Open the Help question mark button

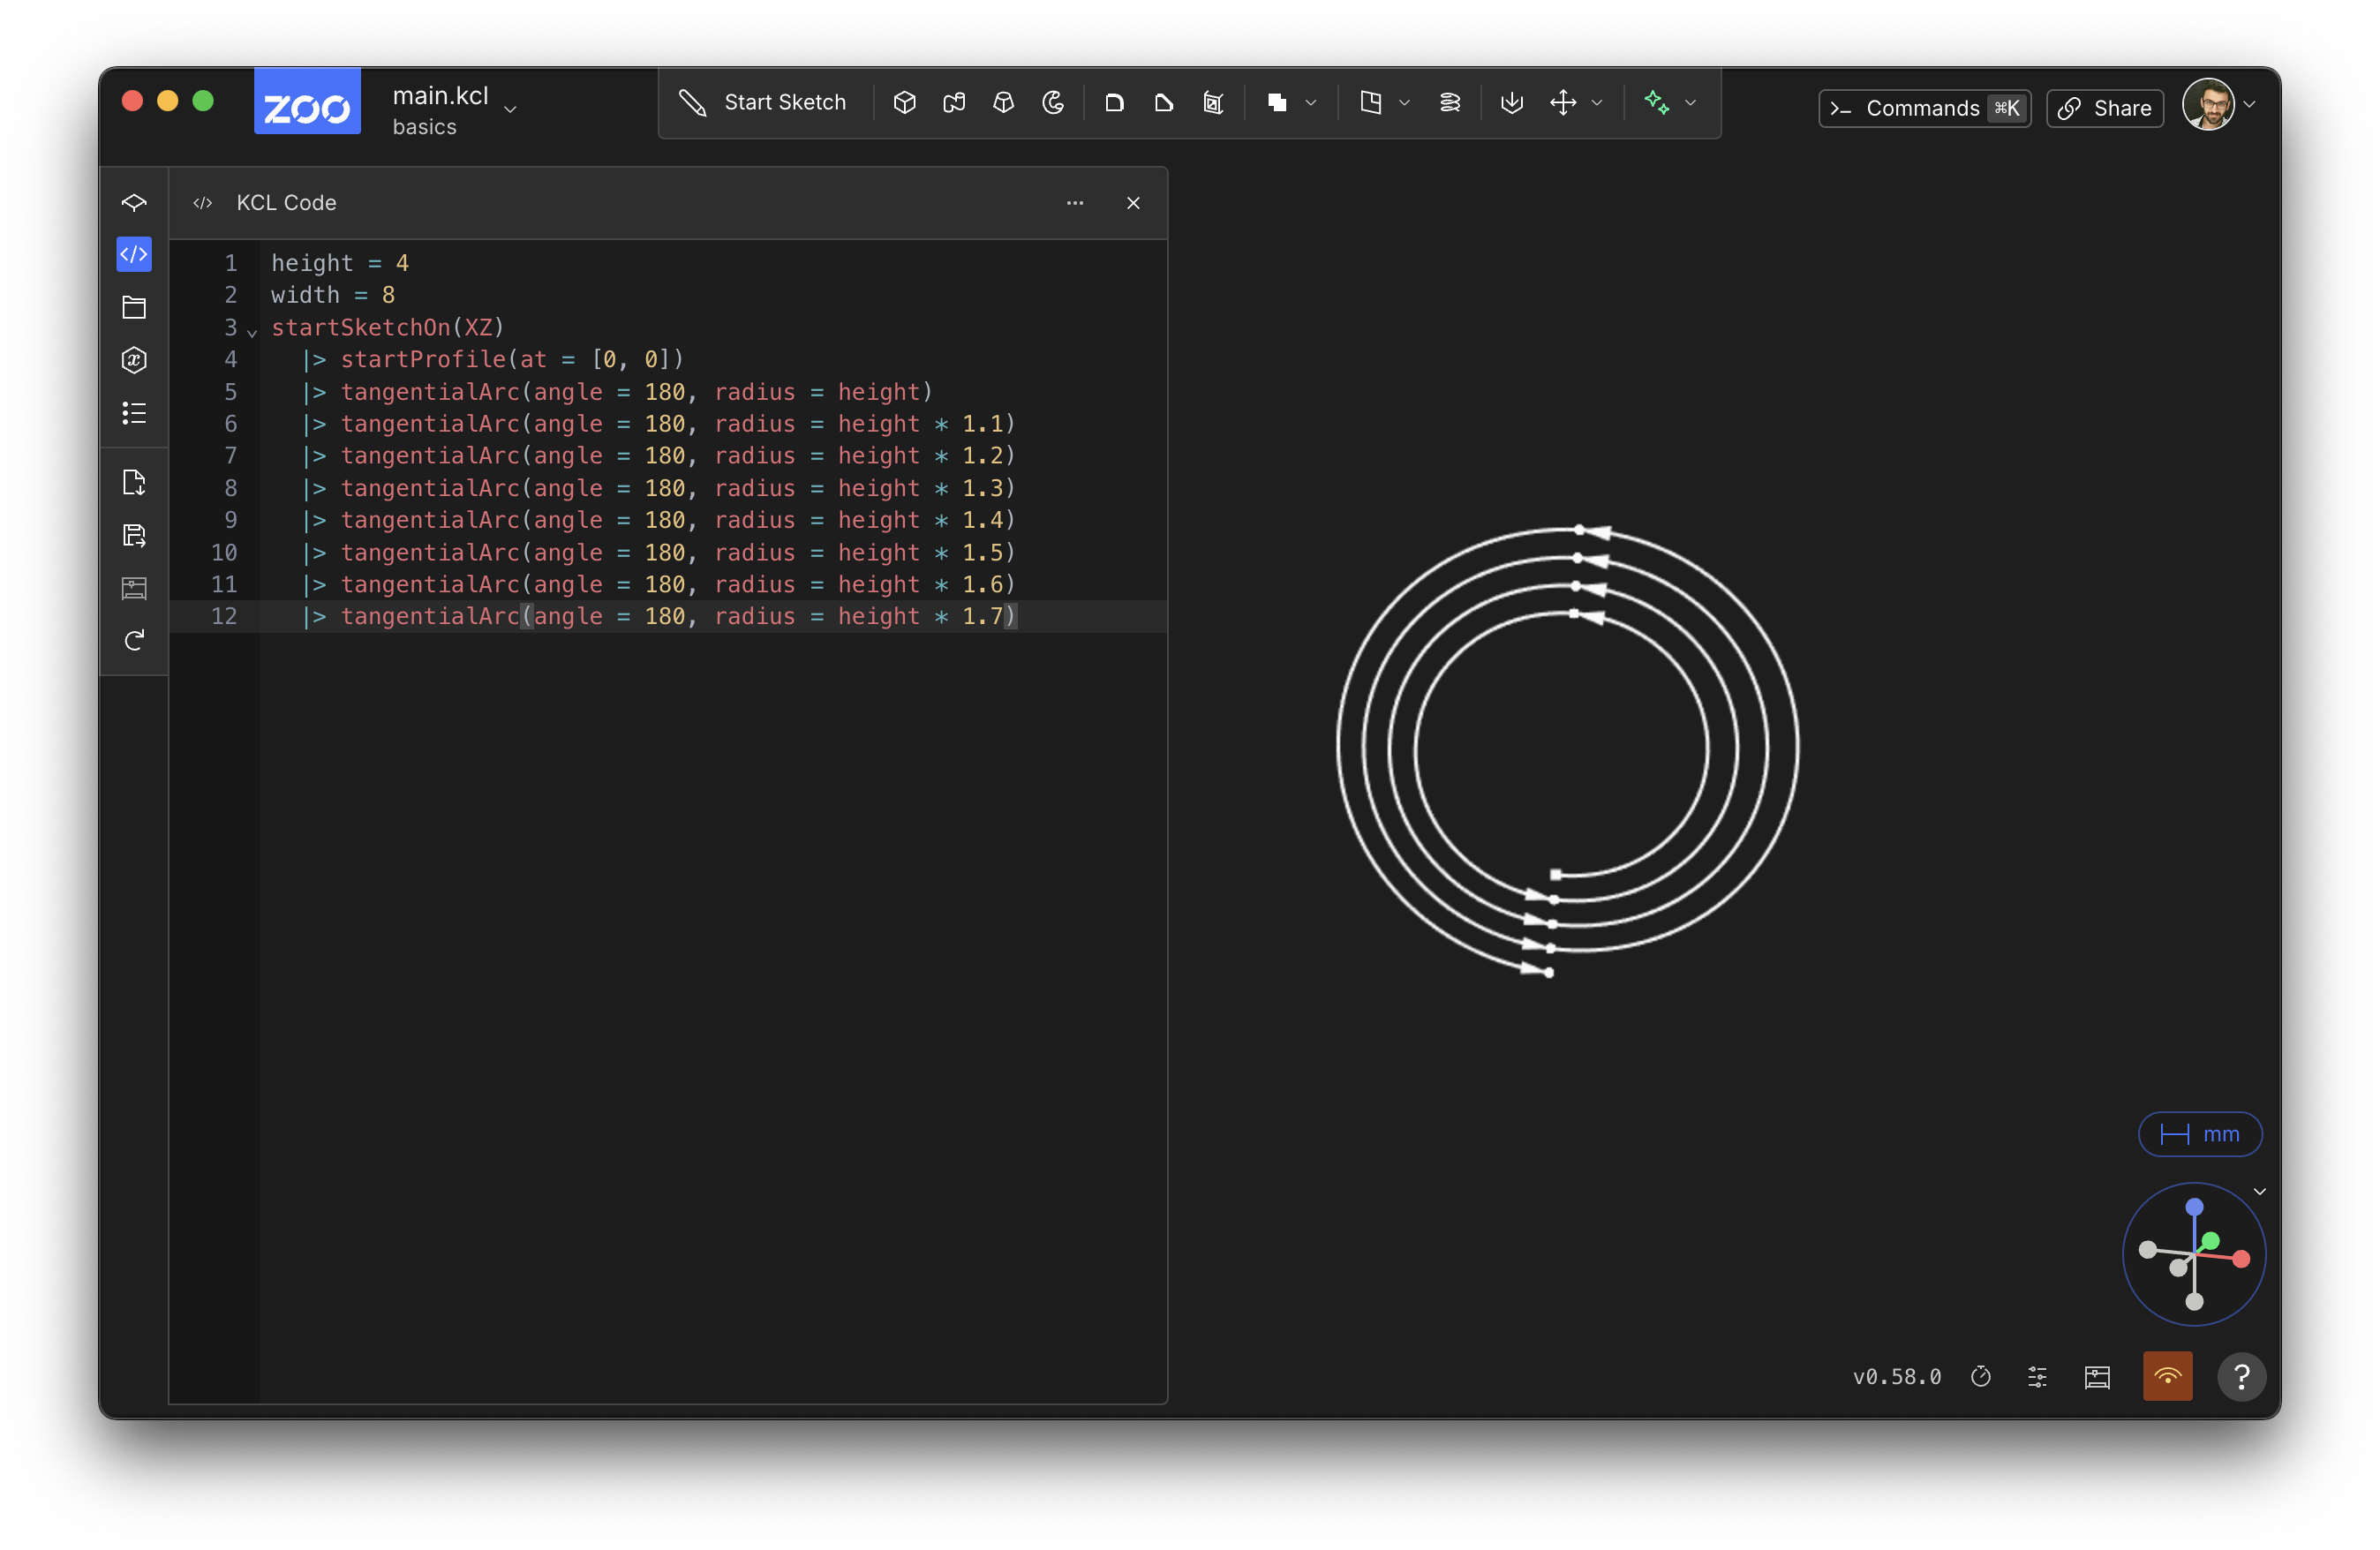coord(2241,1377)
